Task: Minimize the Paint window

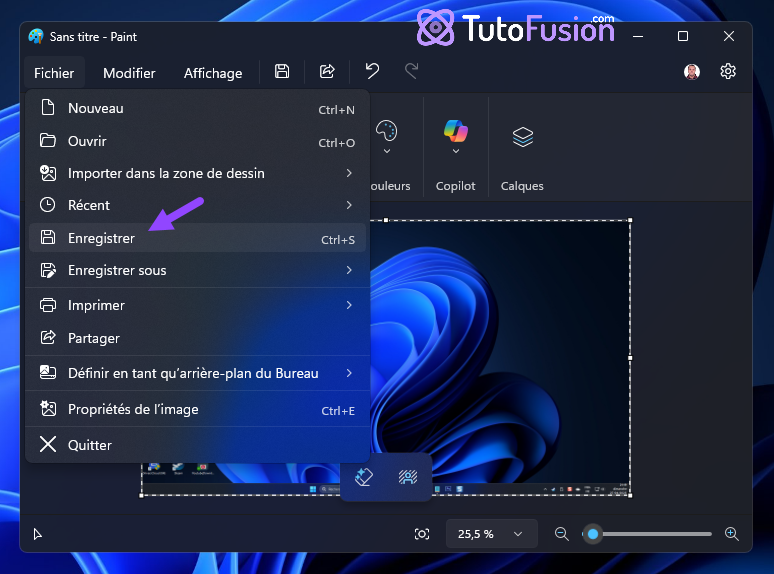Action: [x=638, y=37]
